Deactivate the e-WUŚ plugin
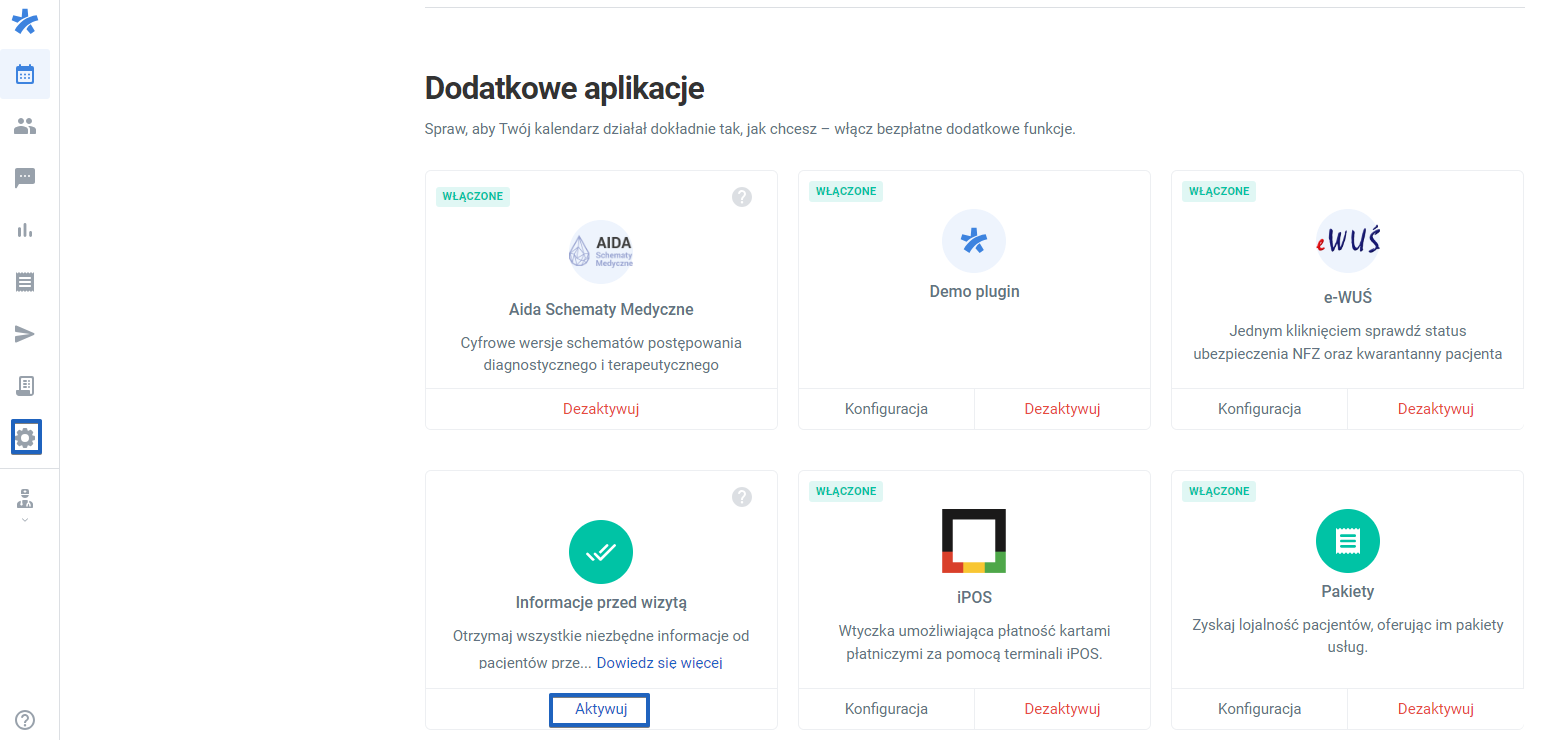Image resolution: width=1545 pixels, height=740 pixels. click(x=1435, y=409)
